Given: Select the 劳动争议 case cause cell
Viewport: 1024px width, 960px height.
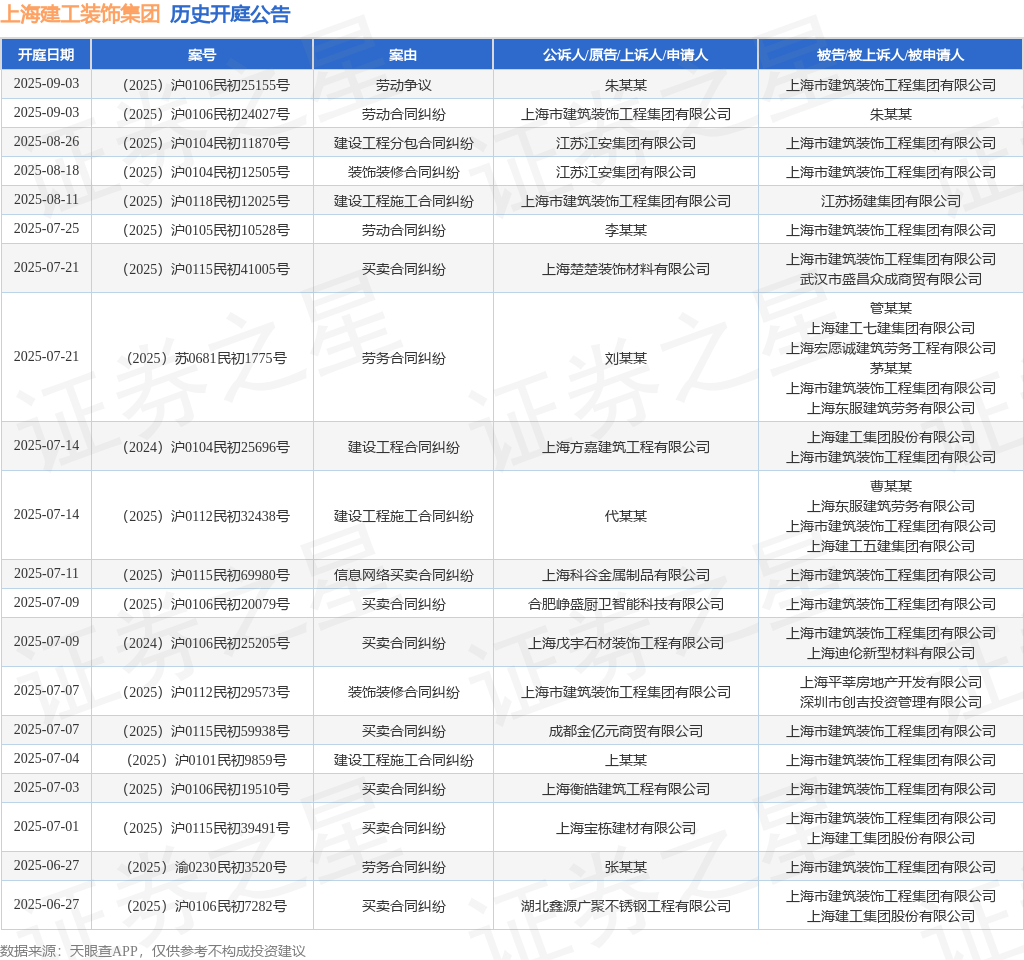Looking at the screenshot, I should 403,85.
